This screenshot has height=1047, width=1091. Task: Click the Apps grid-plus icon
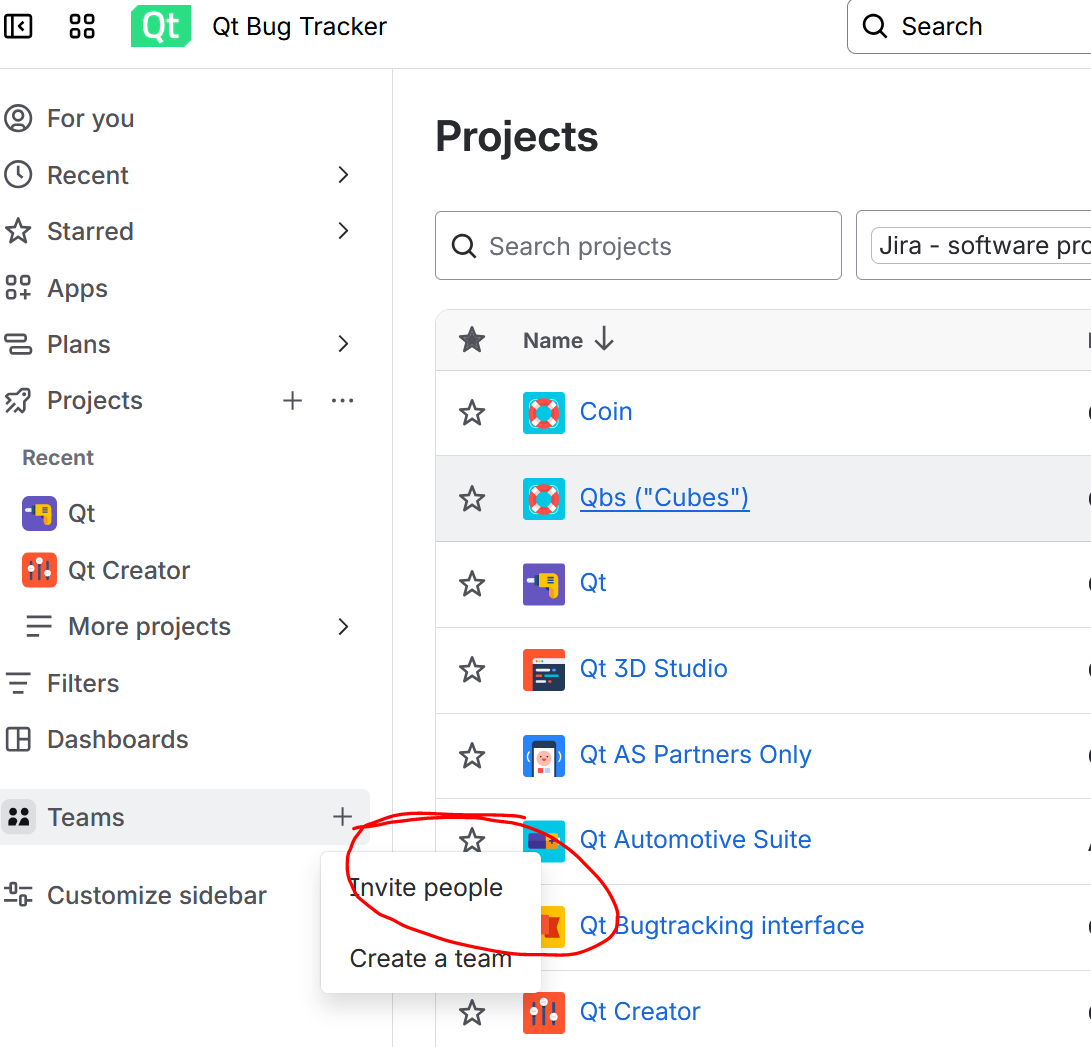18,287
